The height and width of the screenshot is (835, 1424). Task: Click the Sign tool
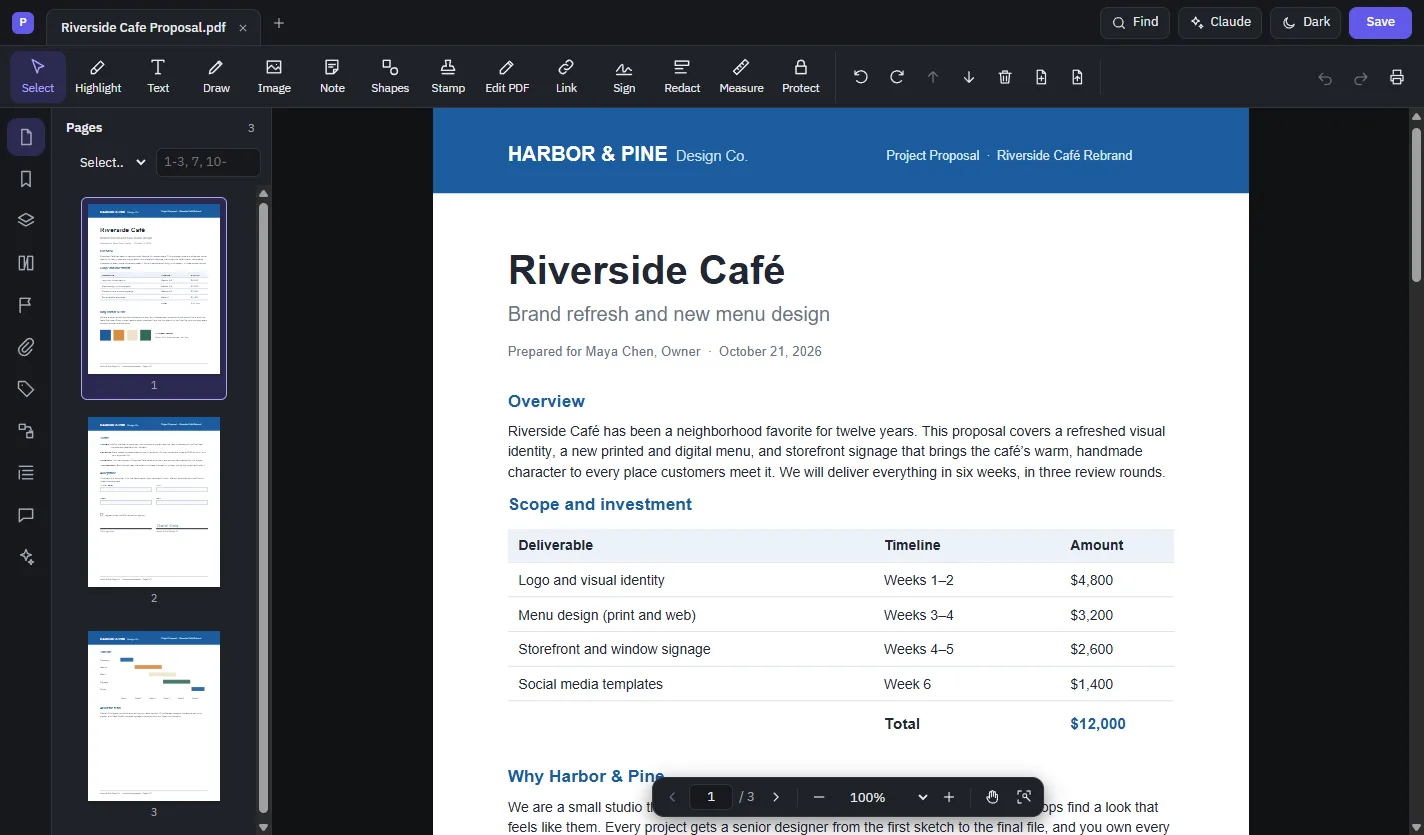point(624,77)
